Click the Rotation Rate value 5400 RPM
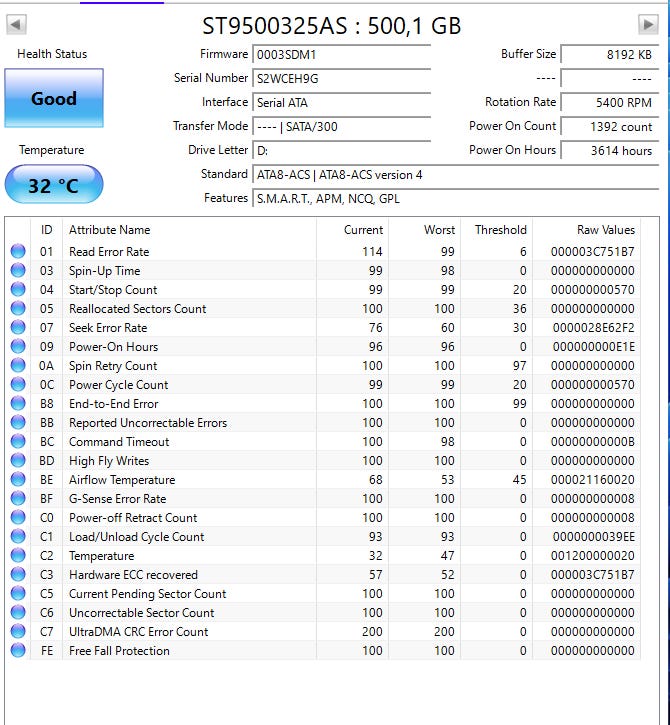The image size is (670, 725). pos(610,103)
